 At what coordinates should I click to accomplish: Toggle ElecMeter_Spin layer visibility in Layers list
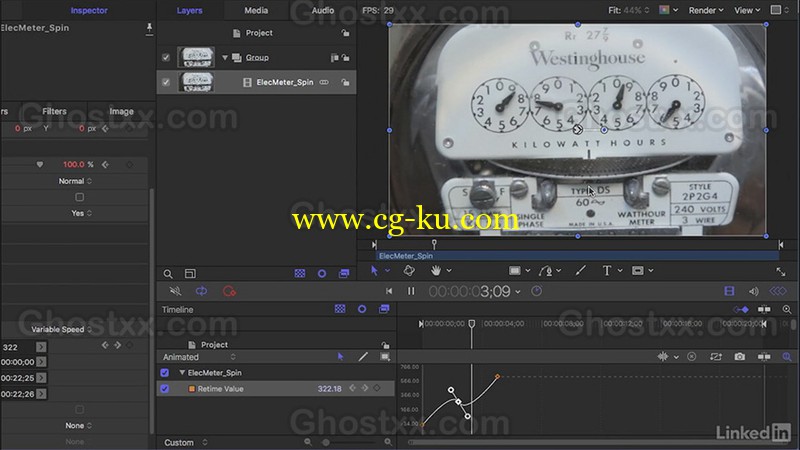click(x=166, y=82)
